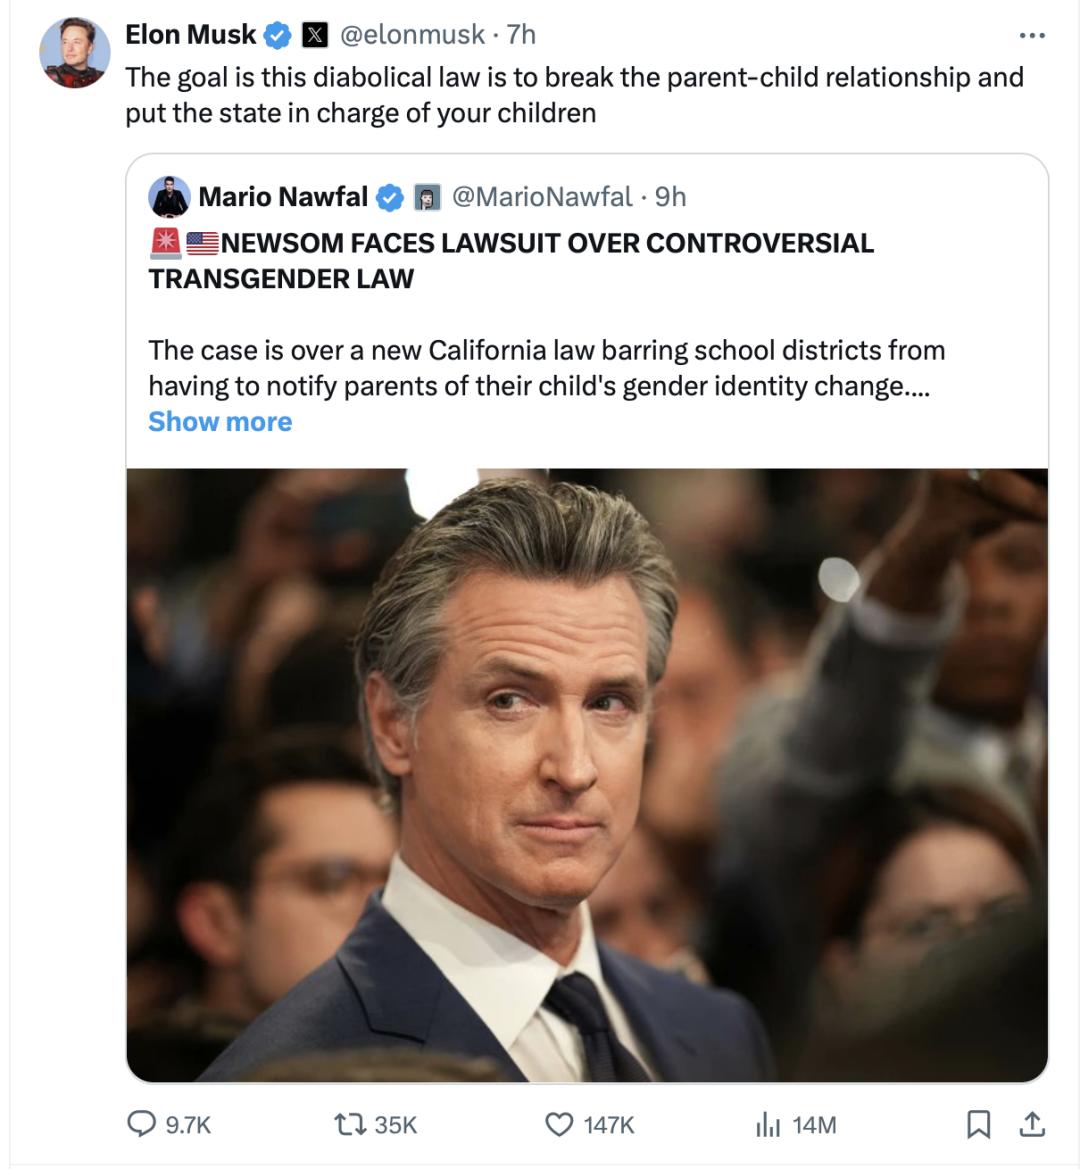Screen dimensions: 1080x1169
Task: Expand quoted tweet with Show more
Action: point(220,422)
